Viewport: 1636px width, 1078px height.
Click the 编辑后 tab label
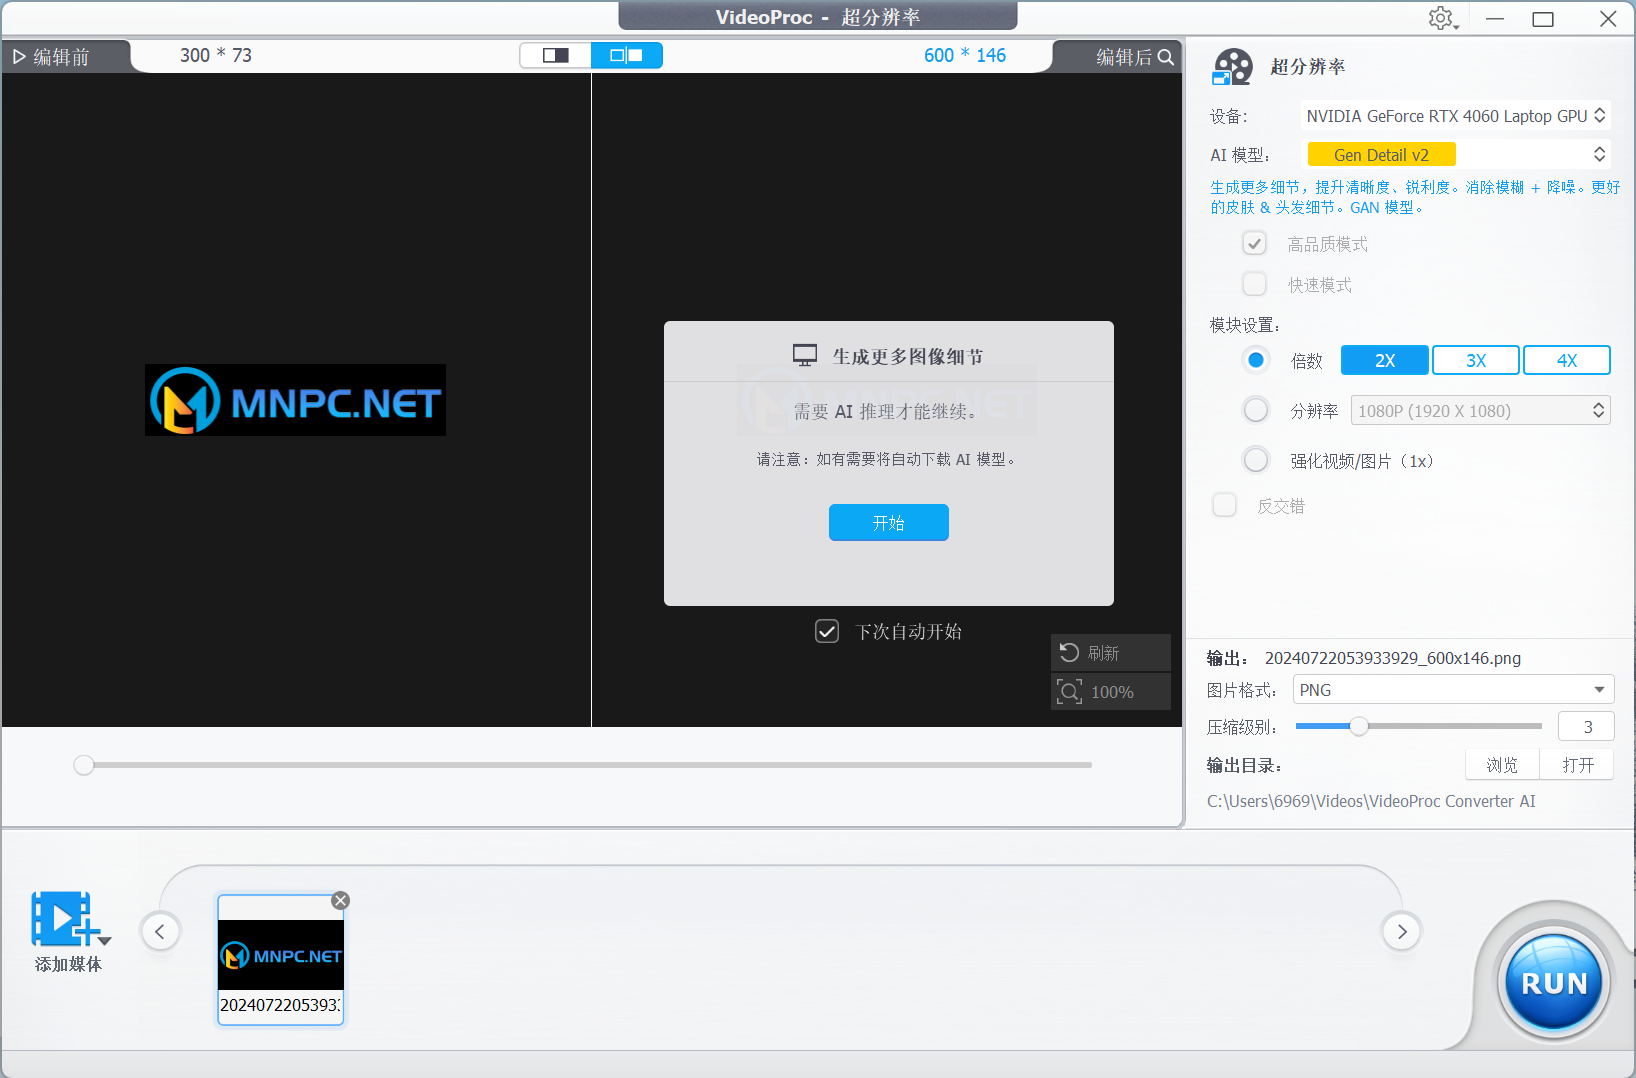(x=1124, y=57)
